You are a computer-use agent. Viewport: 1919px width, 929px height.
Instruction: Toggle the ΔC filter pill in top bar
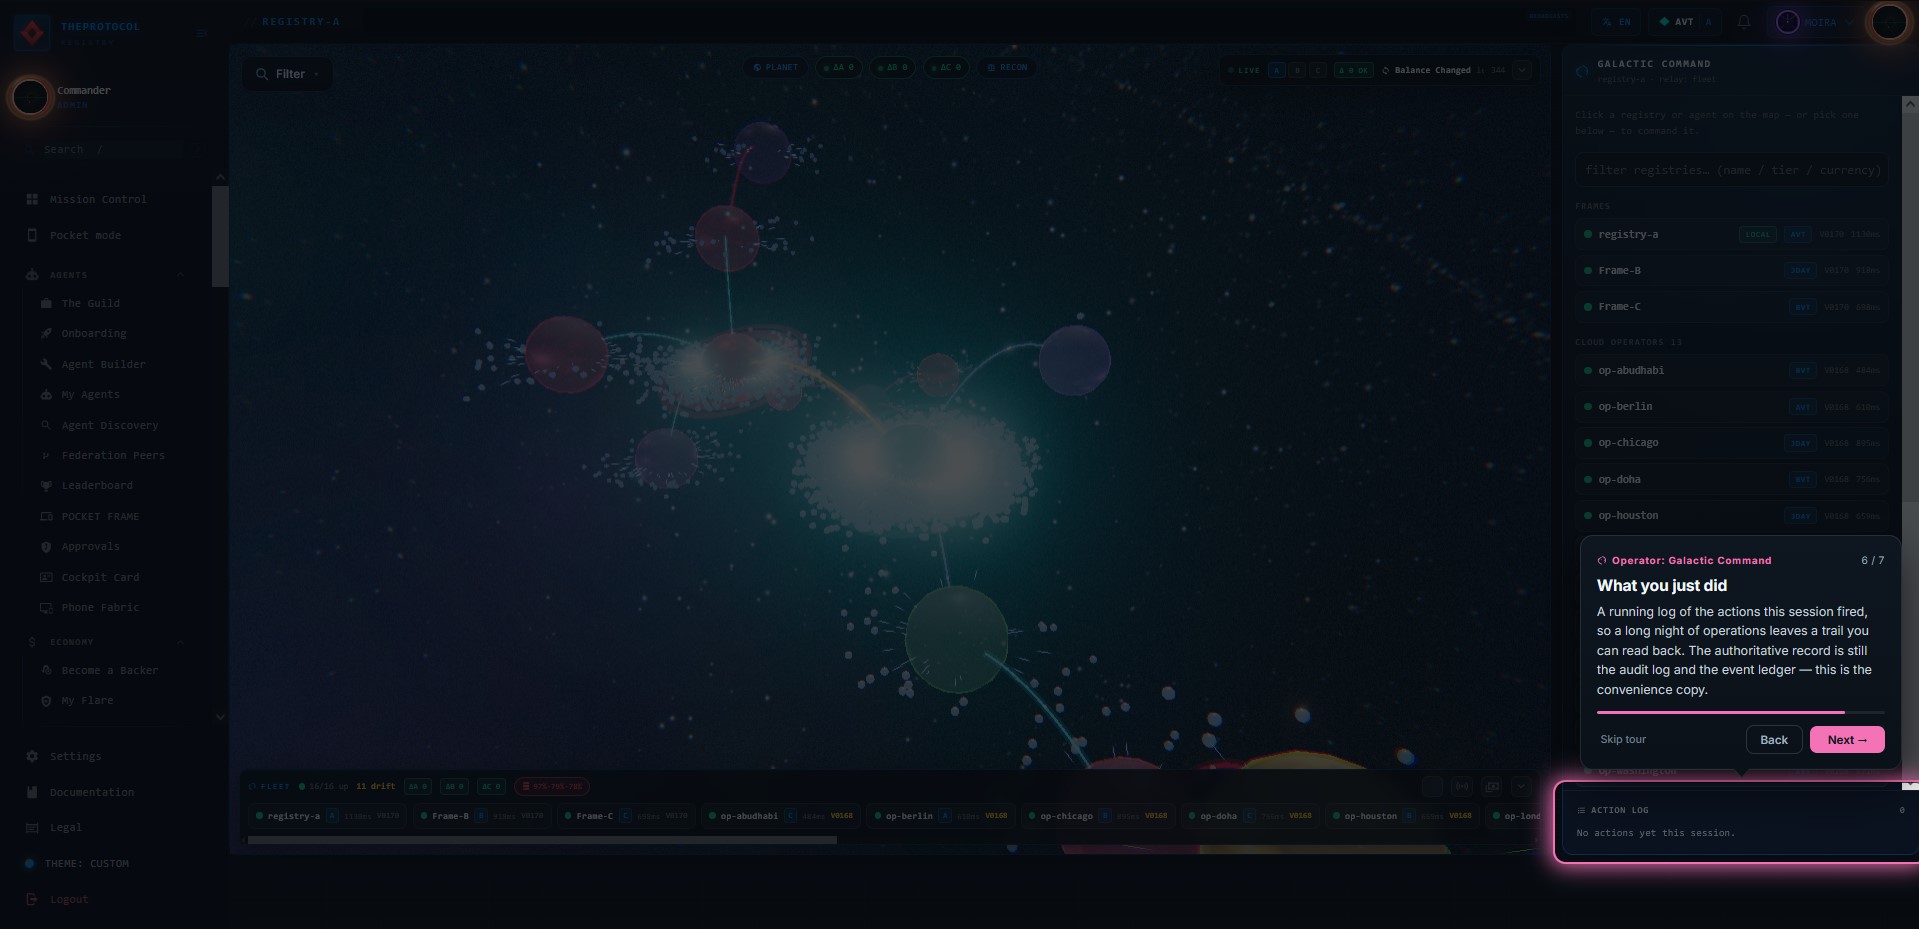(x=946, y=68)
